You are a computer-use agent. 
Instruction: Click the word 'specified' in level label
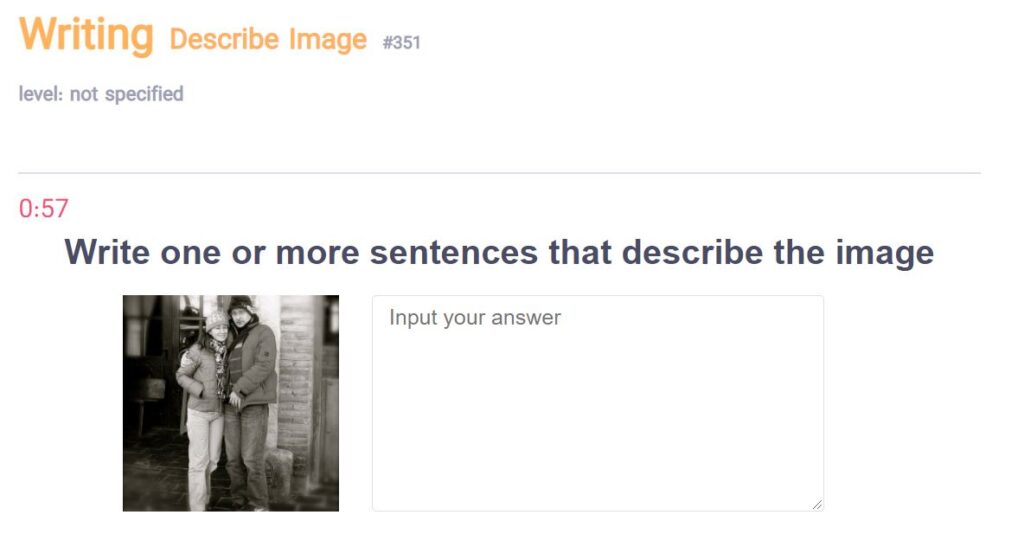click(144, 94)
